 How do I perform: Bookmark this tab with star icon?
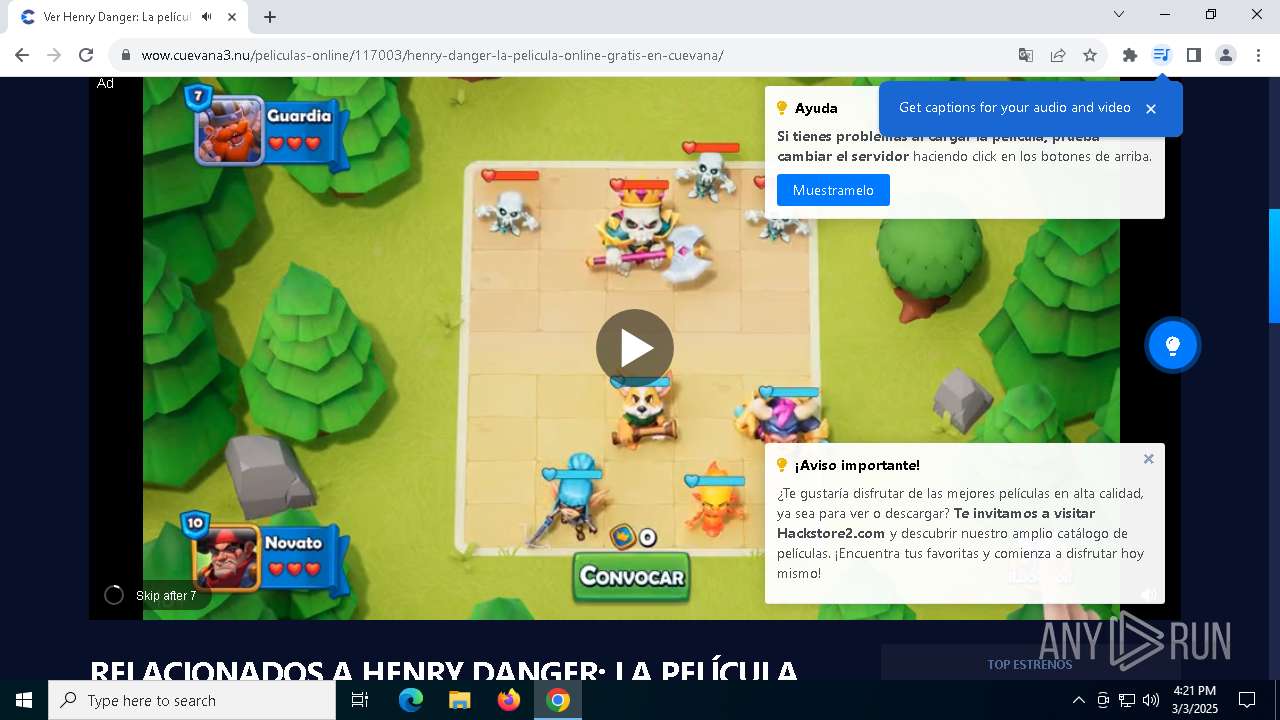coord(1090,55)
